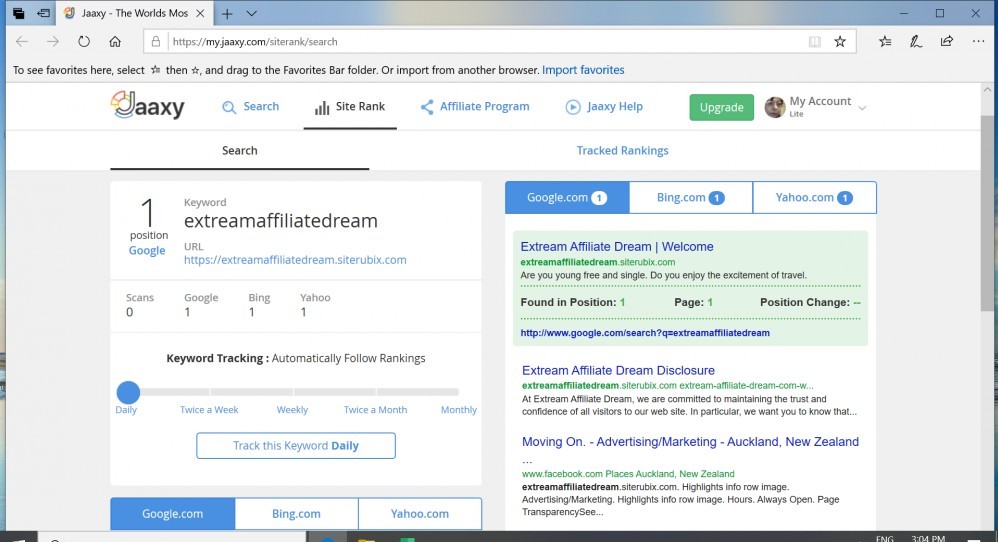This screenshot has height=542, width=998.
Task: Add this page to favorites star
Action: click(840, 41)
